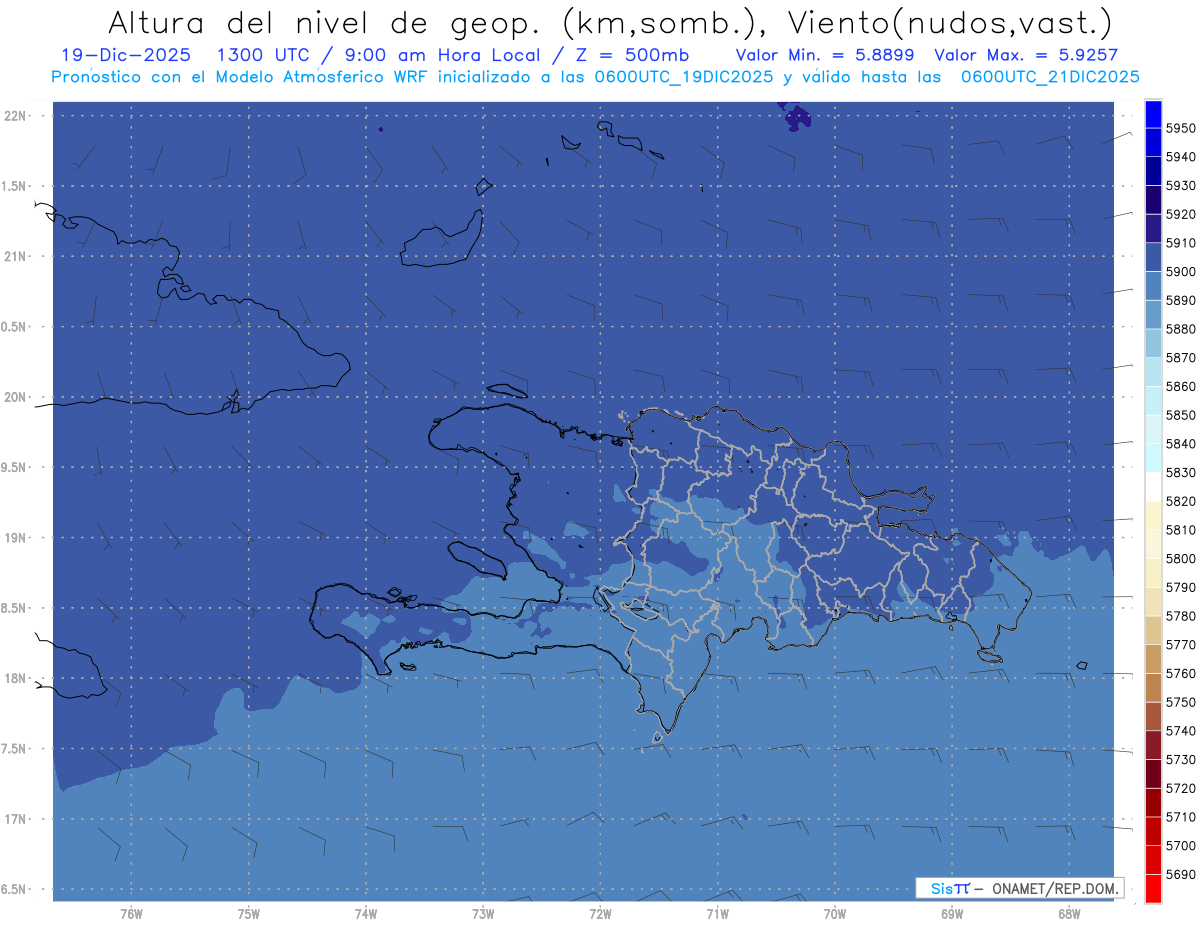Click the '17N' latitude axis label
Screen dimensions: 1200x927
[17, 819]
